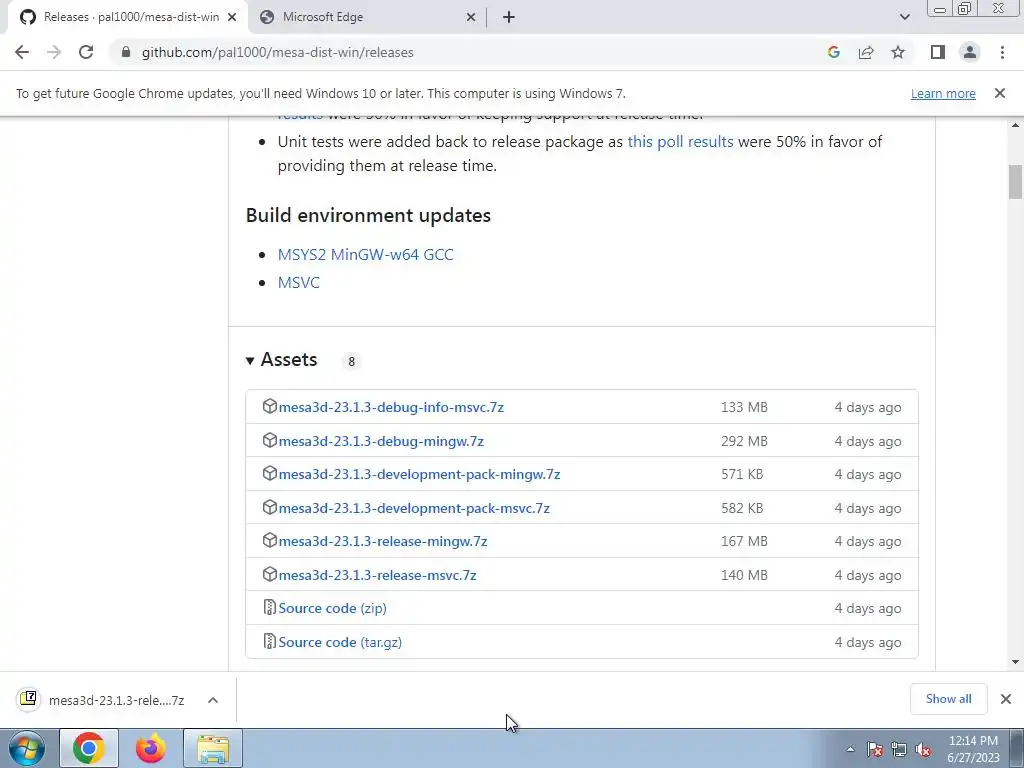Screen dimensions: 1024x768
Task: Open the tab search dropdown arrow
Action: [904, 17]
